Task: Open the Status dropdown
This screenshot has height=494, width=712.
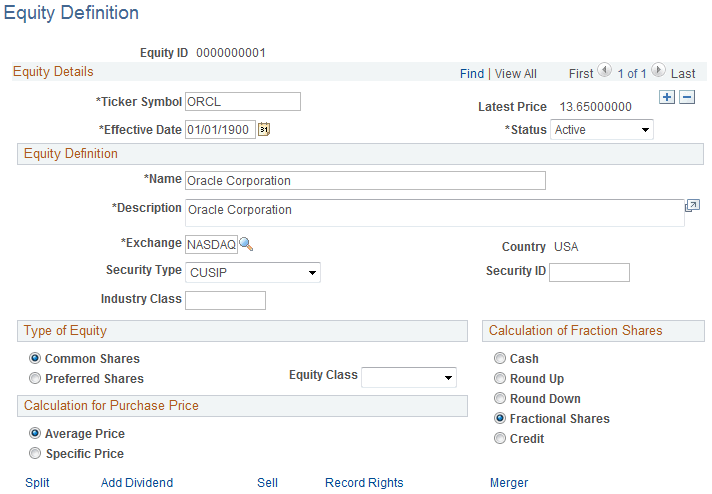Action: (x=602, y=130)
